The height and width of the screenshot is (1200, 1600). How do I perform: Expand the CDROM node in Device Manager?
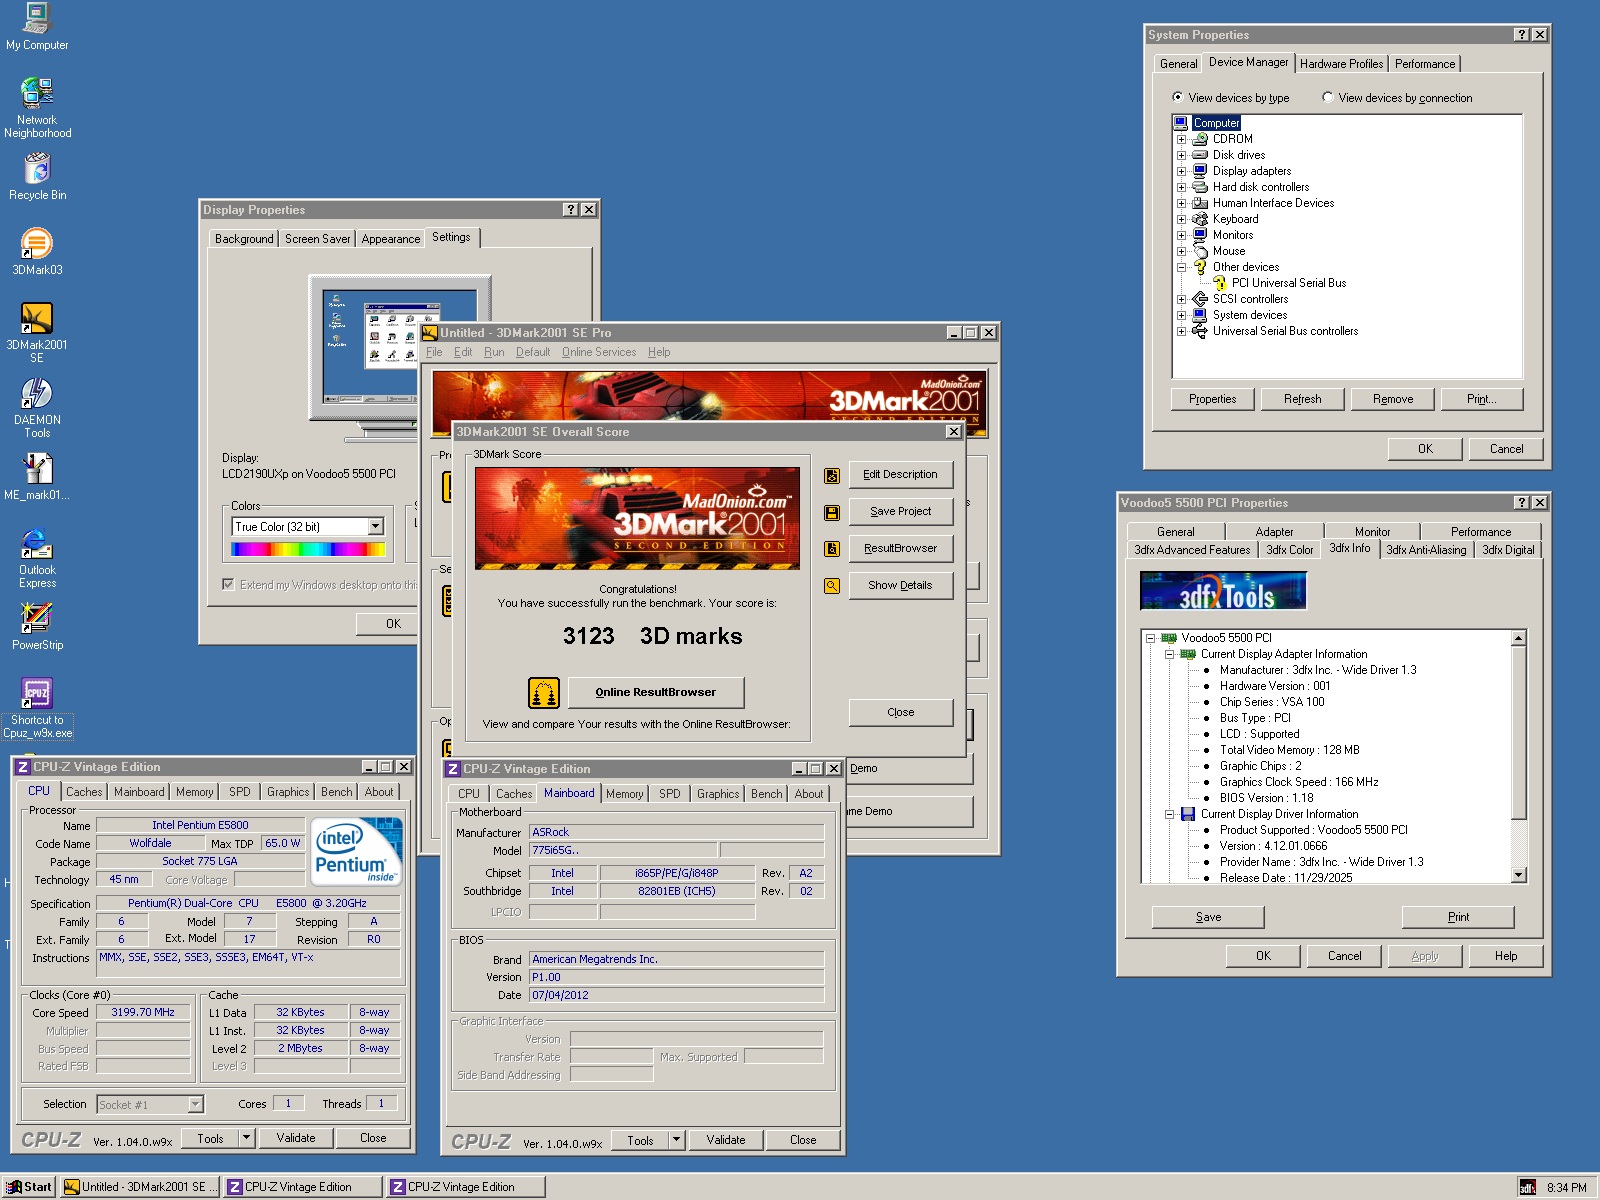(x=1182, y=140)
